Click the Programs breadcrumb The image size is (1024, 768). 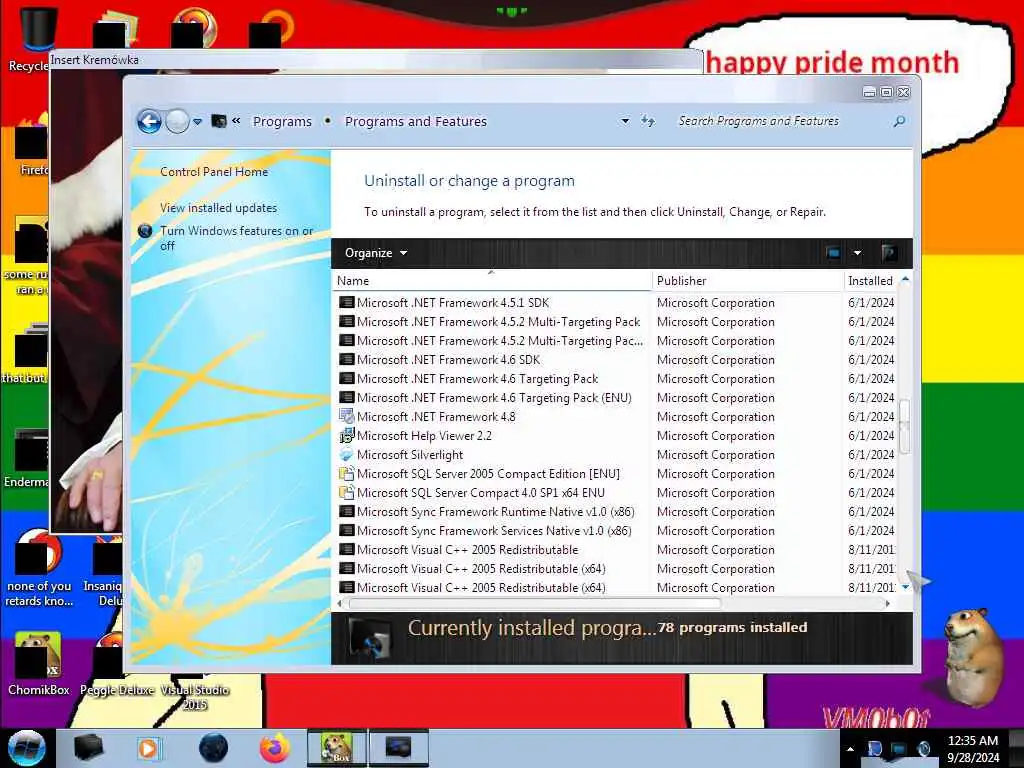pos(282,121)
